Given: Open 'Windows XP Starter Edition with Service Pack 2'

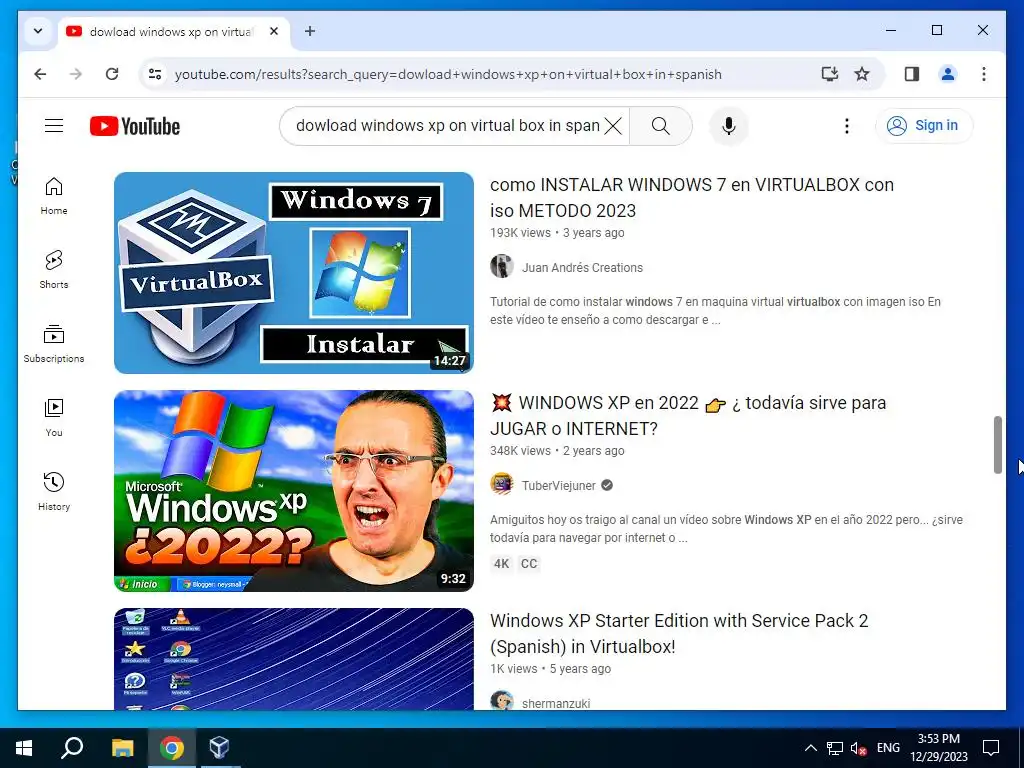Looking at the screenshot, I should 679,633.
